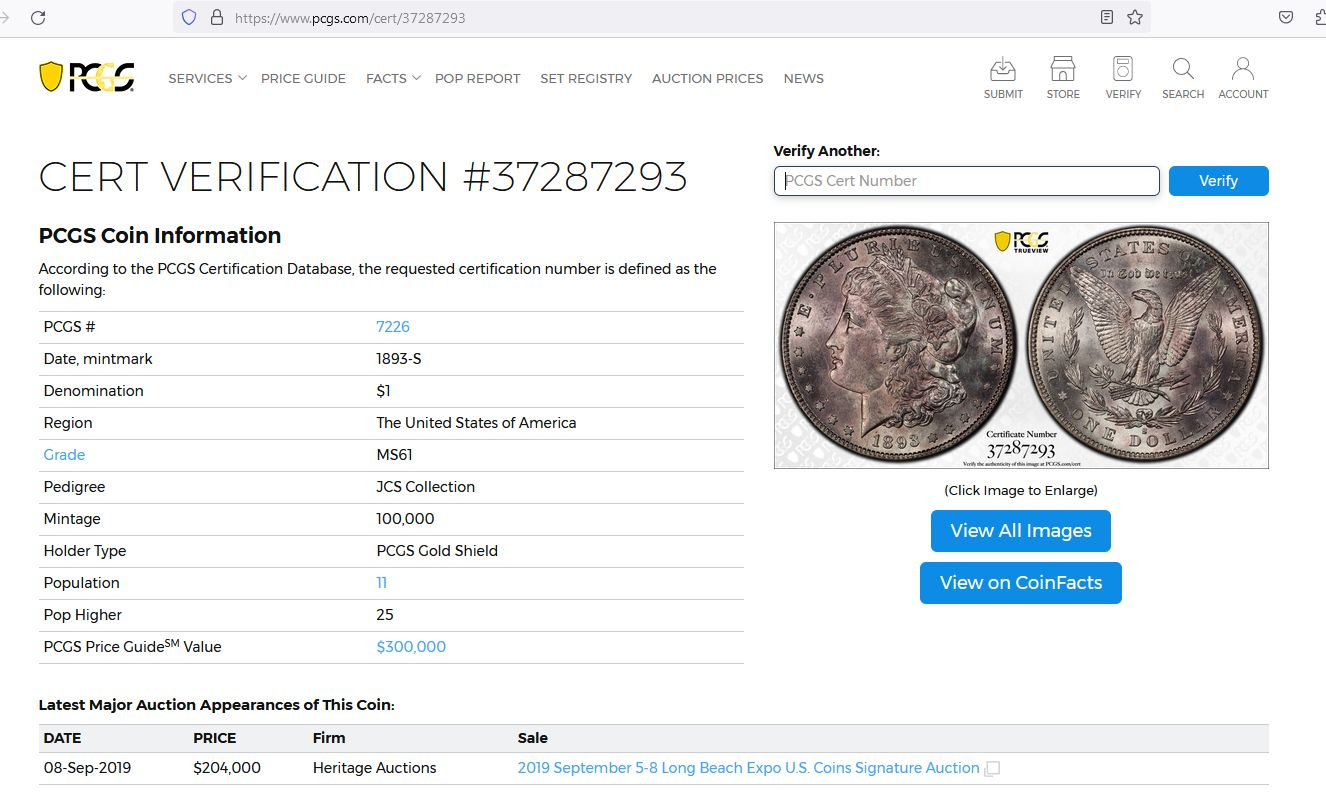
Task: Click the PCGS shield logo
Action: [x=87, y=77]
